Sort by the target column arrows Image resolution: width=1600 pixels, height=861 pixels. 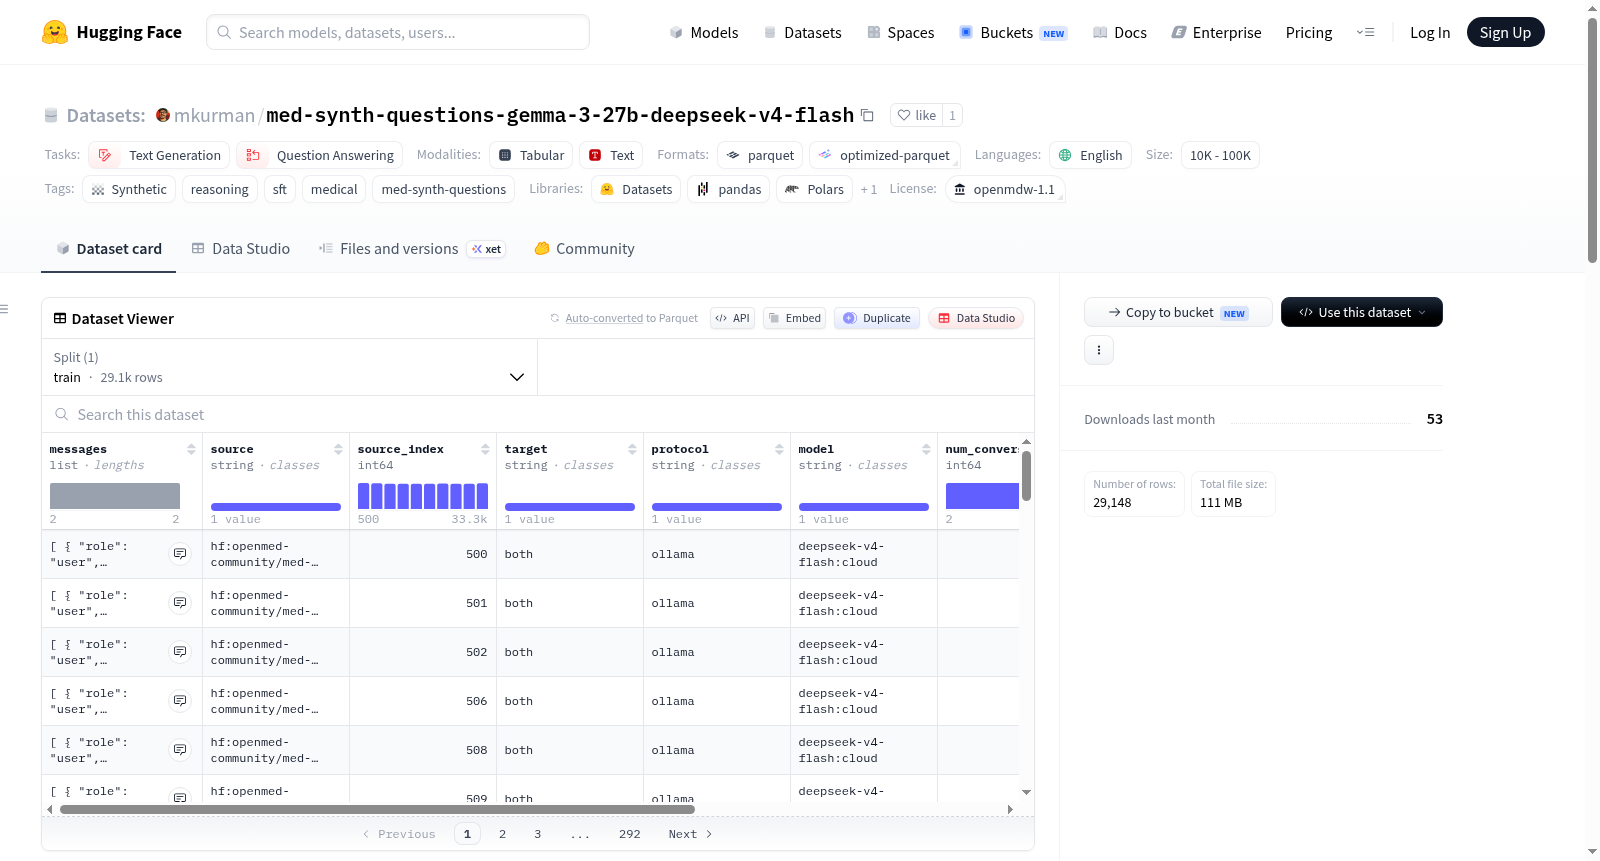click(632, 449)
